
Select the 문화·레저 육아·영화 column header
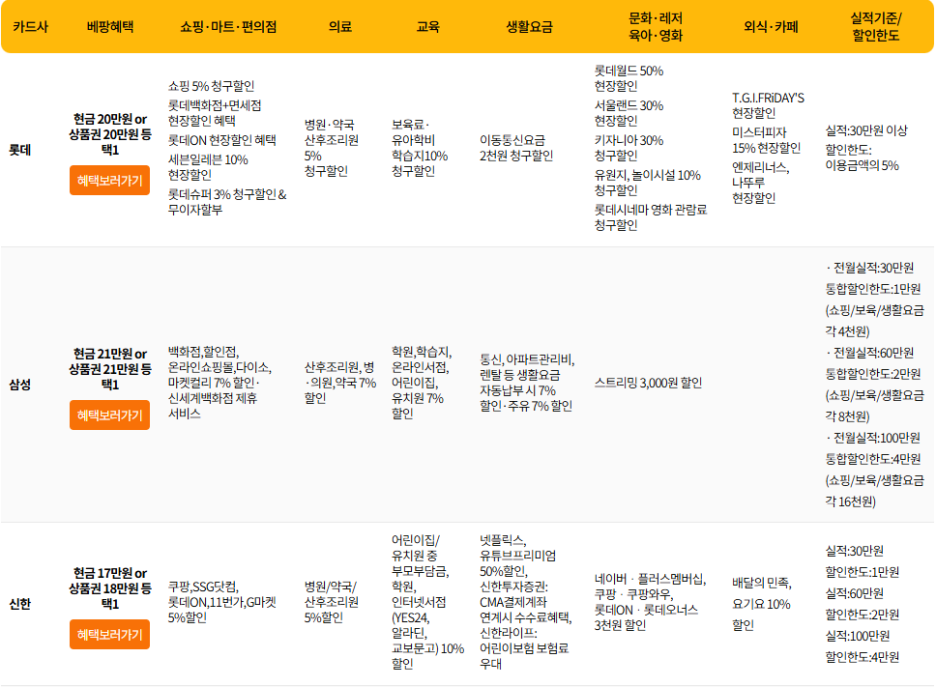(x=655, y=27)
